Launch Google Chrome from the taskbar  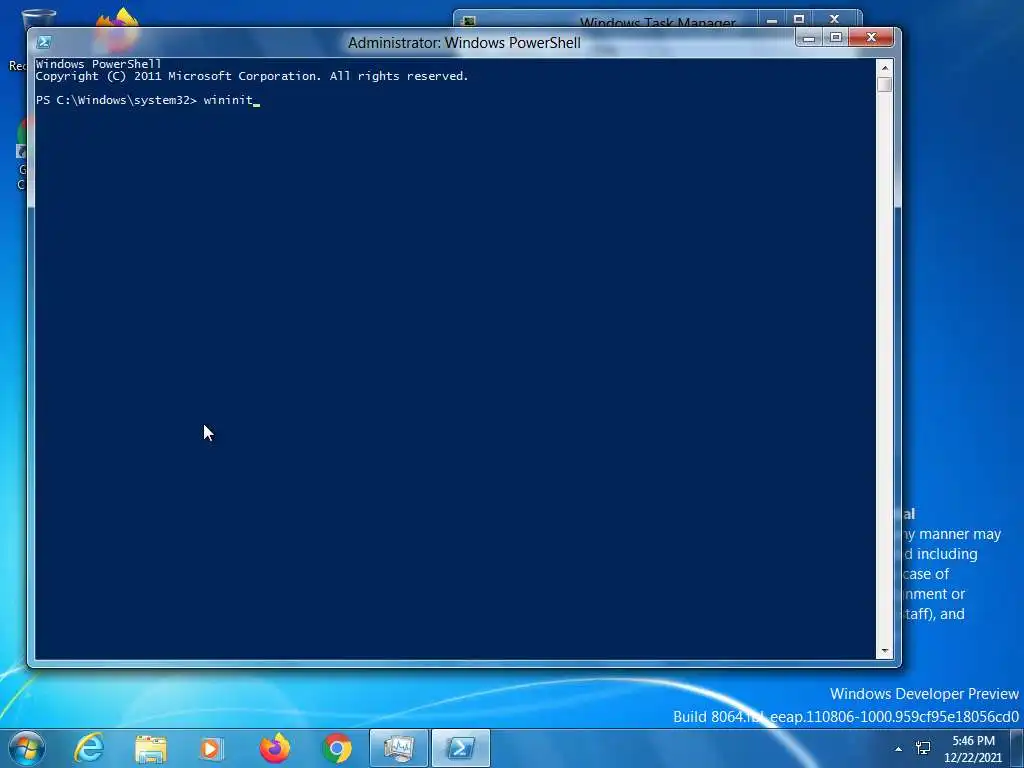(x=337, y=748)
